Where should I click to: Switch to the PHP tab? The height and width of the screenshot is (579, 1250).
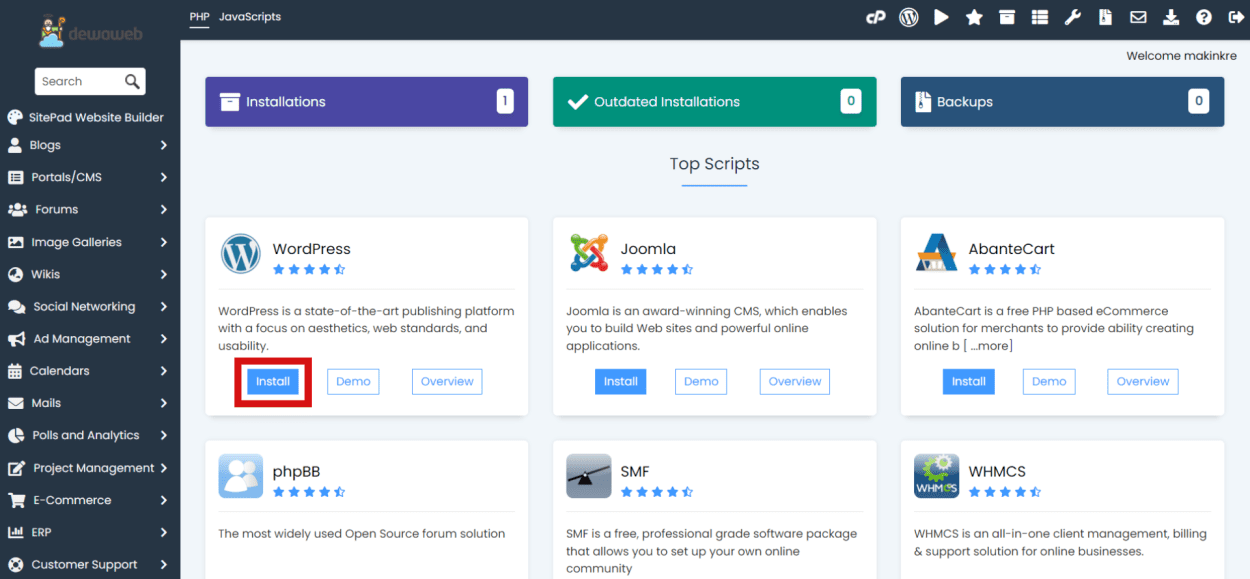pos(199,17)
